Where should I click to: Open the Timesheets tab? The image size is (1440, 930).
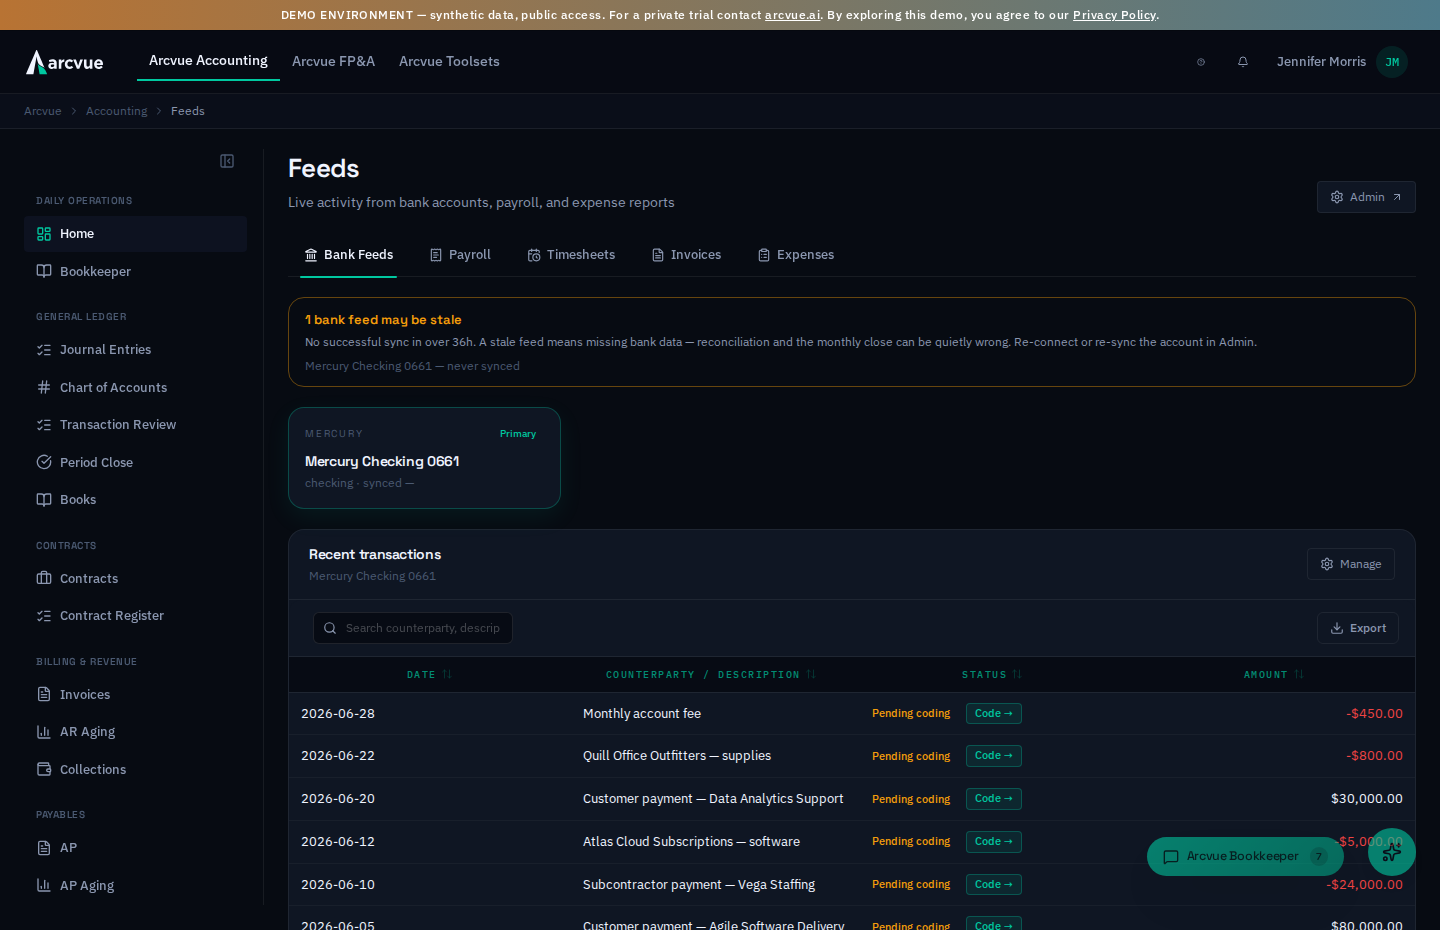pos(571,255)
